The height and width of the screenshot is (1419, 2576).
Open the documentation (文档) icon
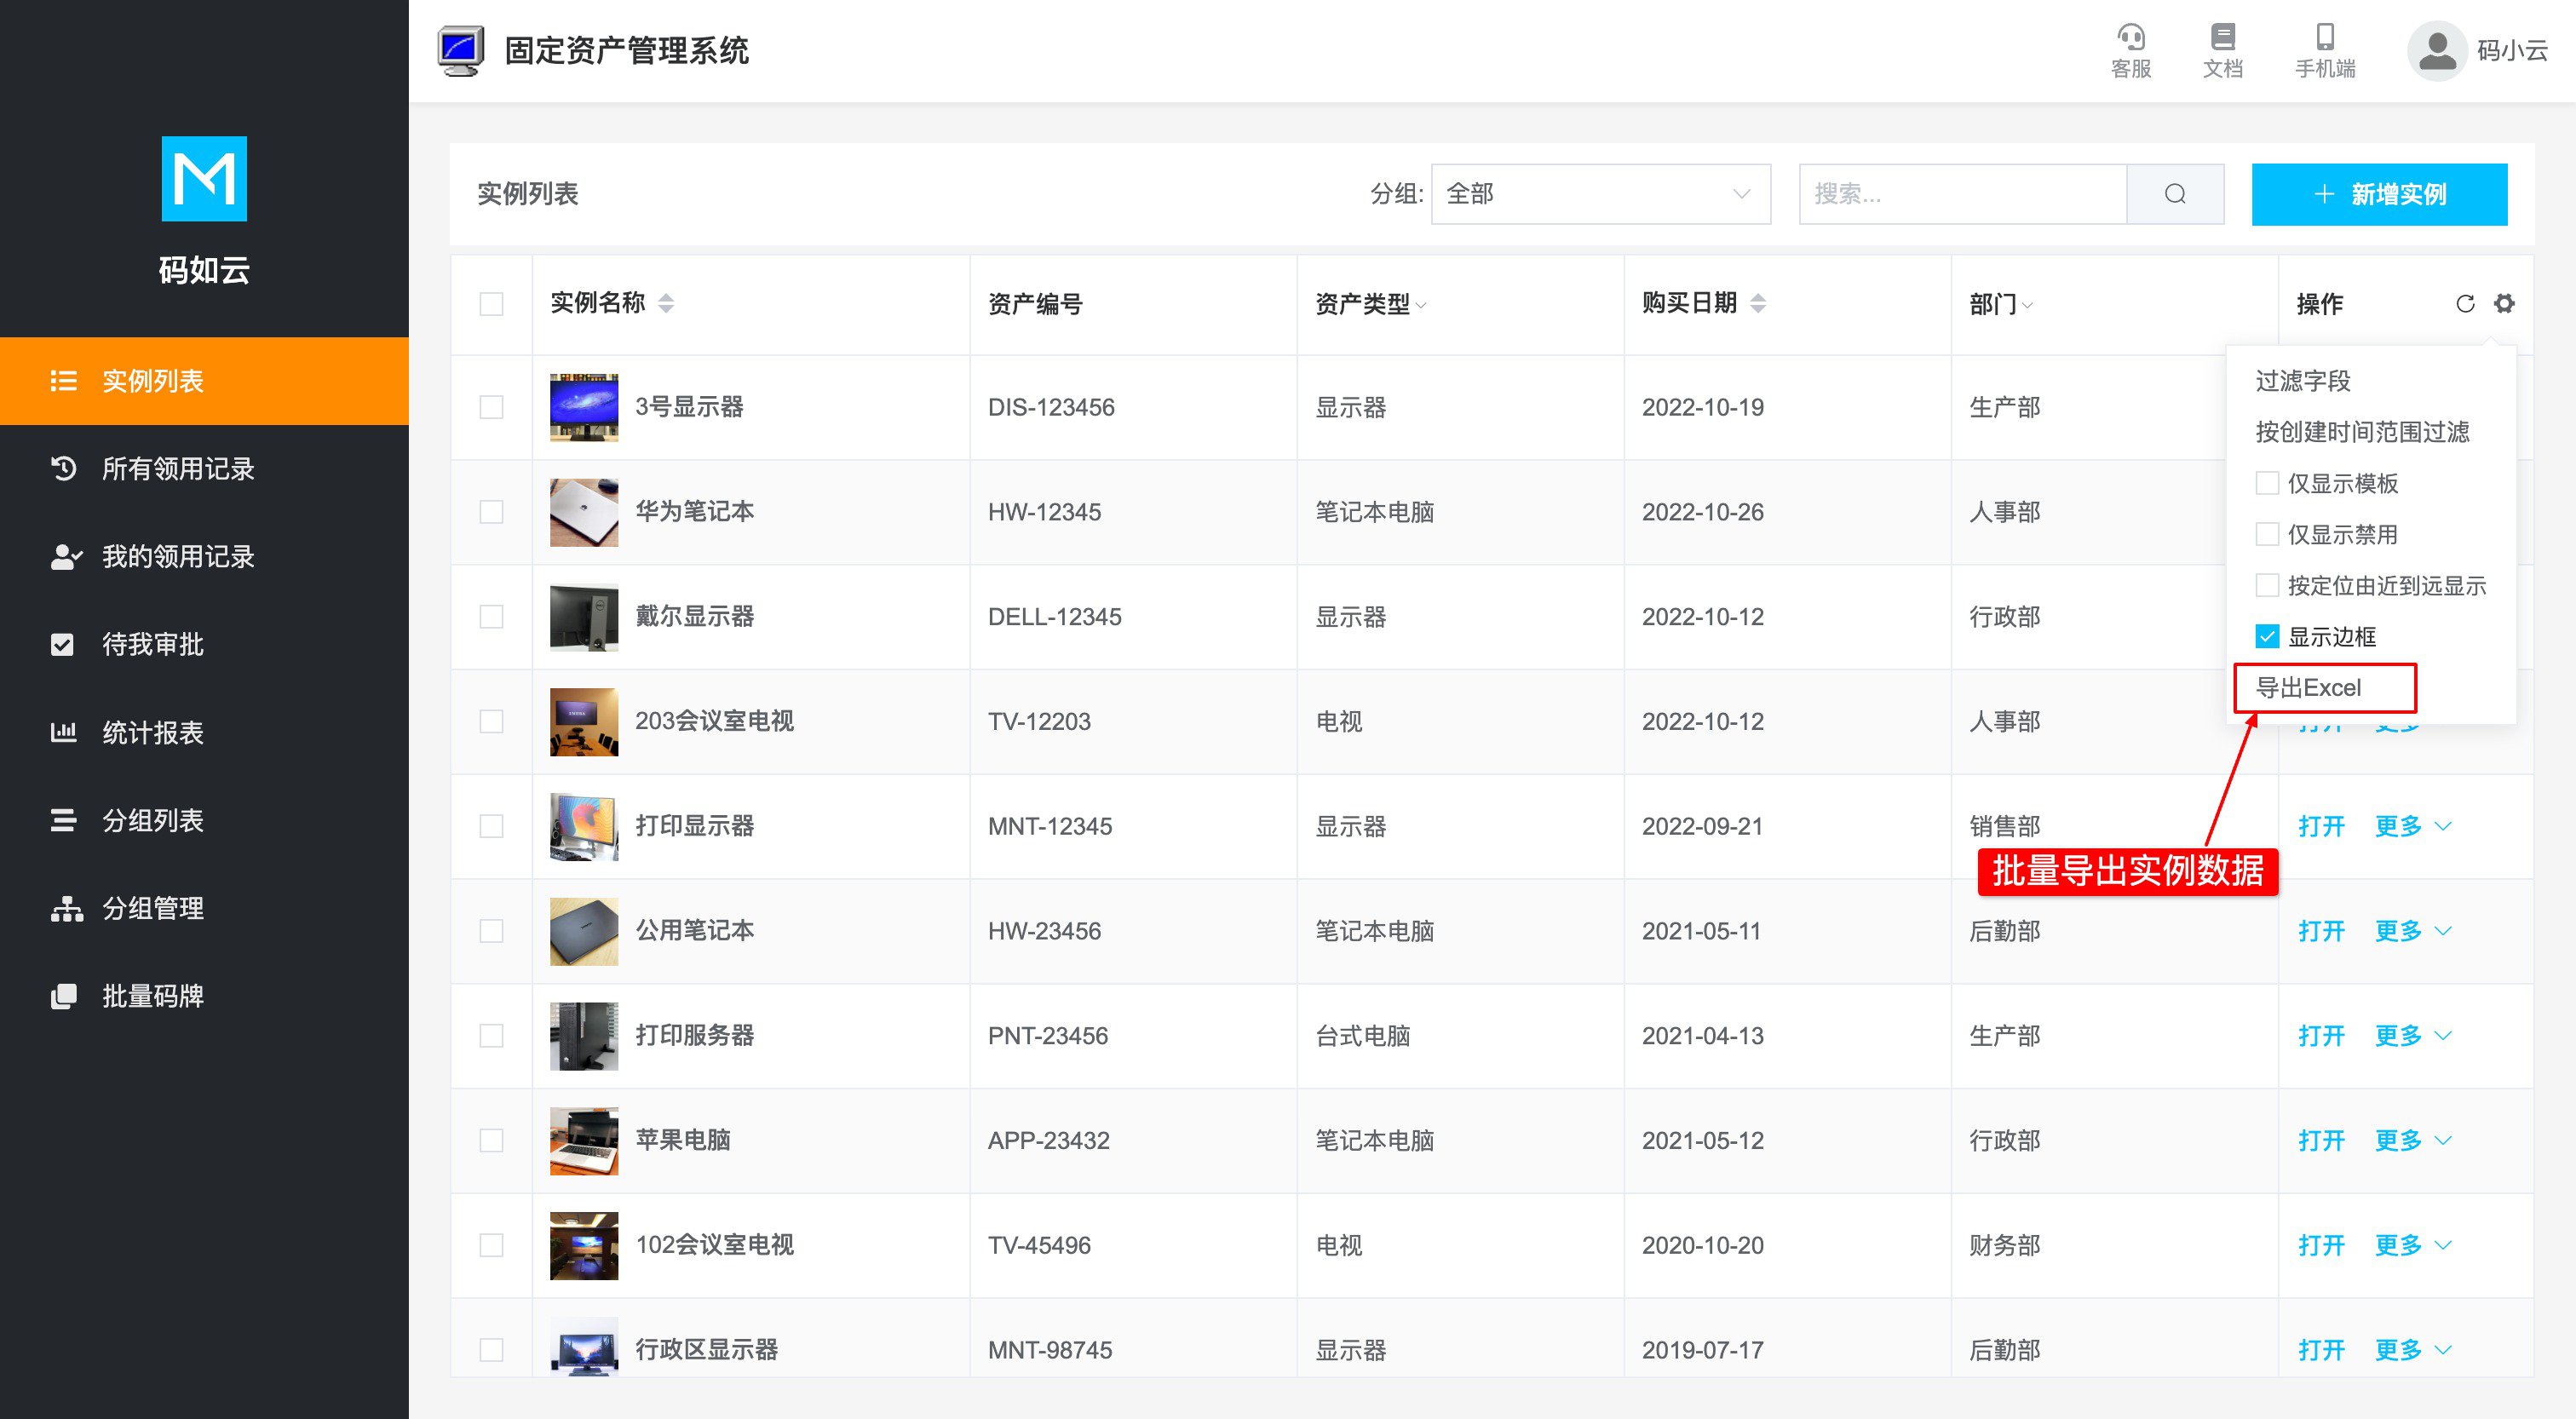pyautogui.click(x=2222, y=50)
